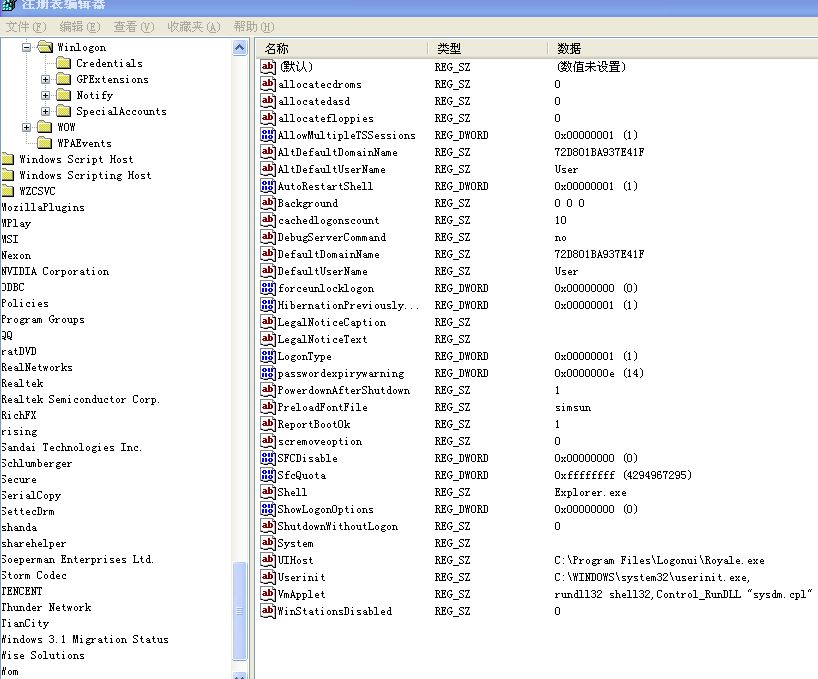The height and width of the screenshot is (679, 818).
Task: Click the simsun data value
Action: (x=572, y=407)
